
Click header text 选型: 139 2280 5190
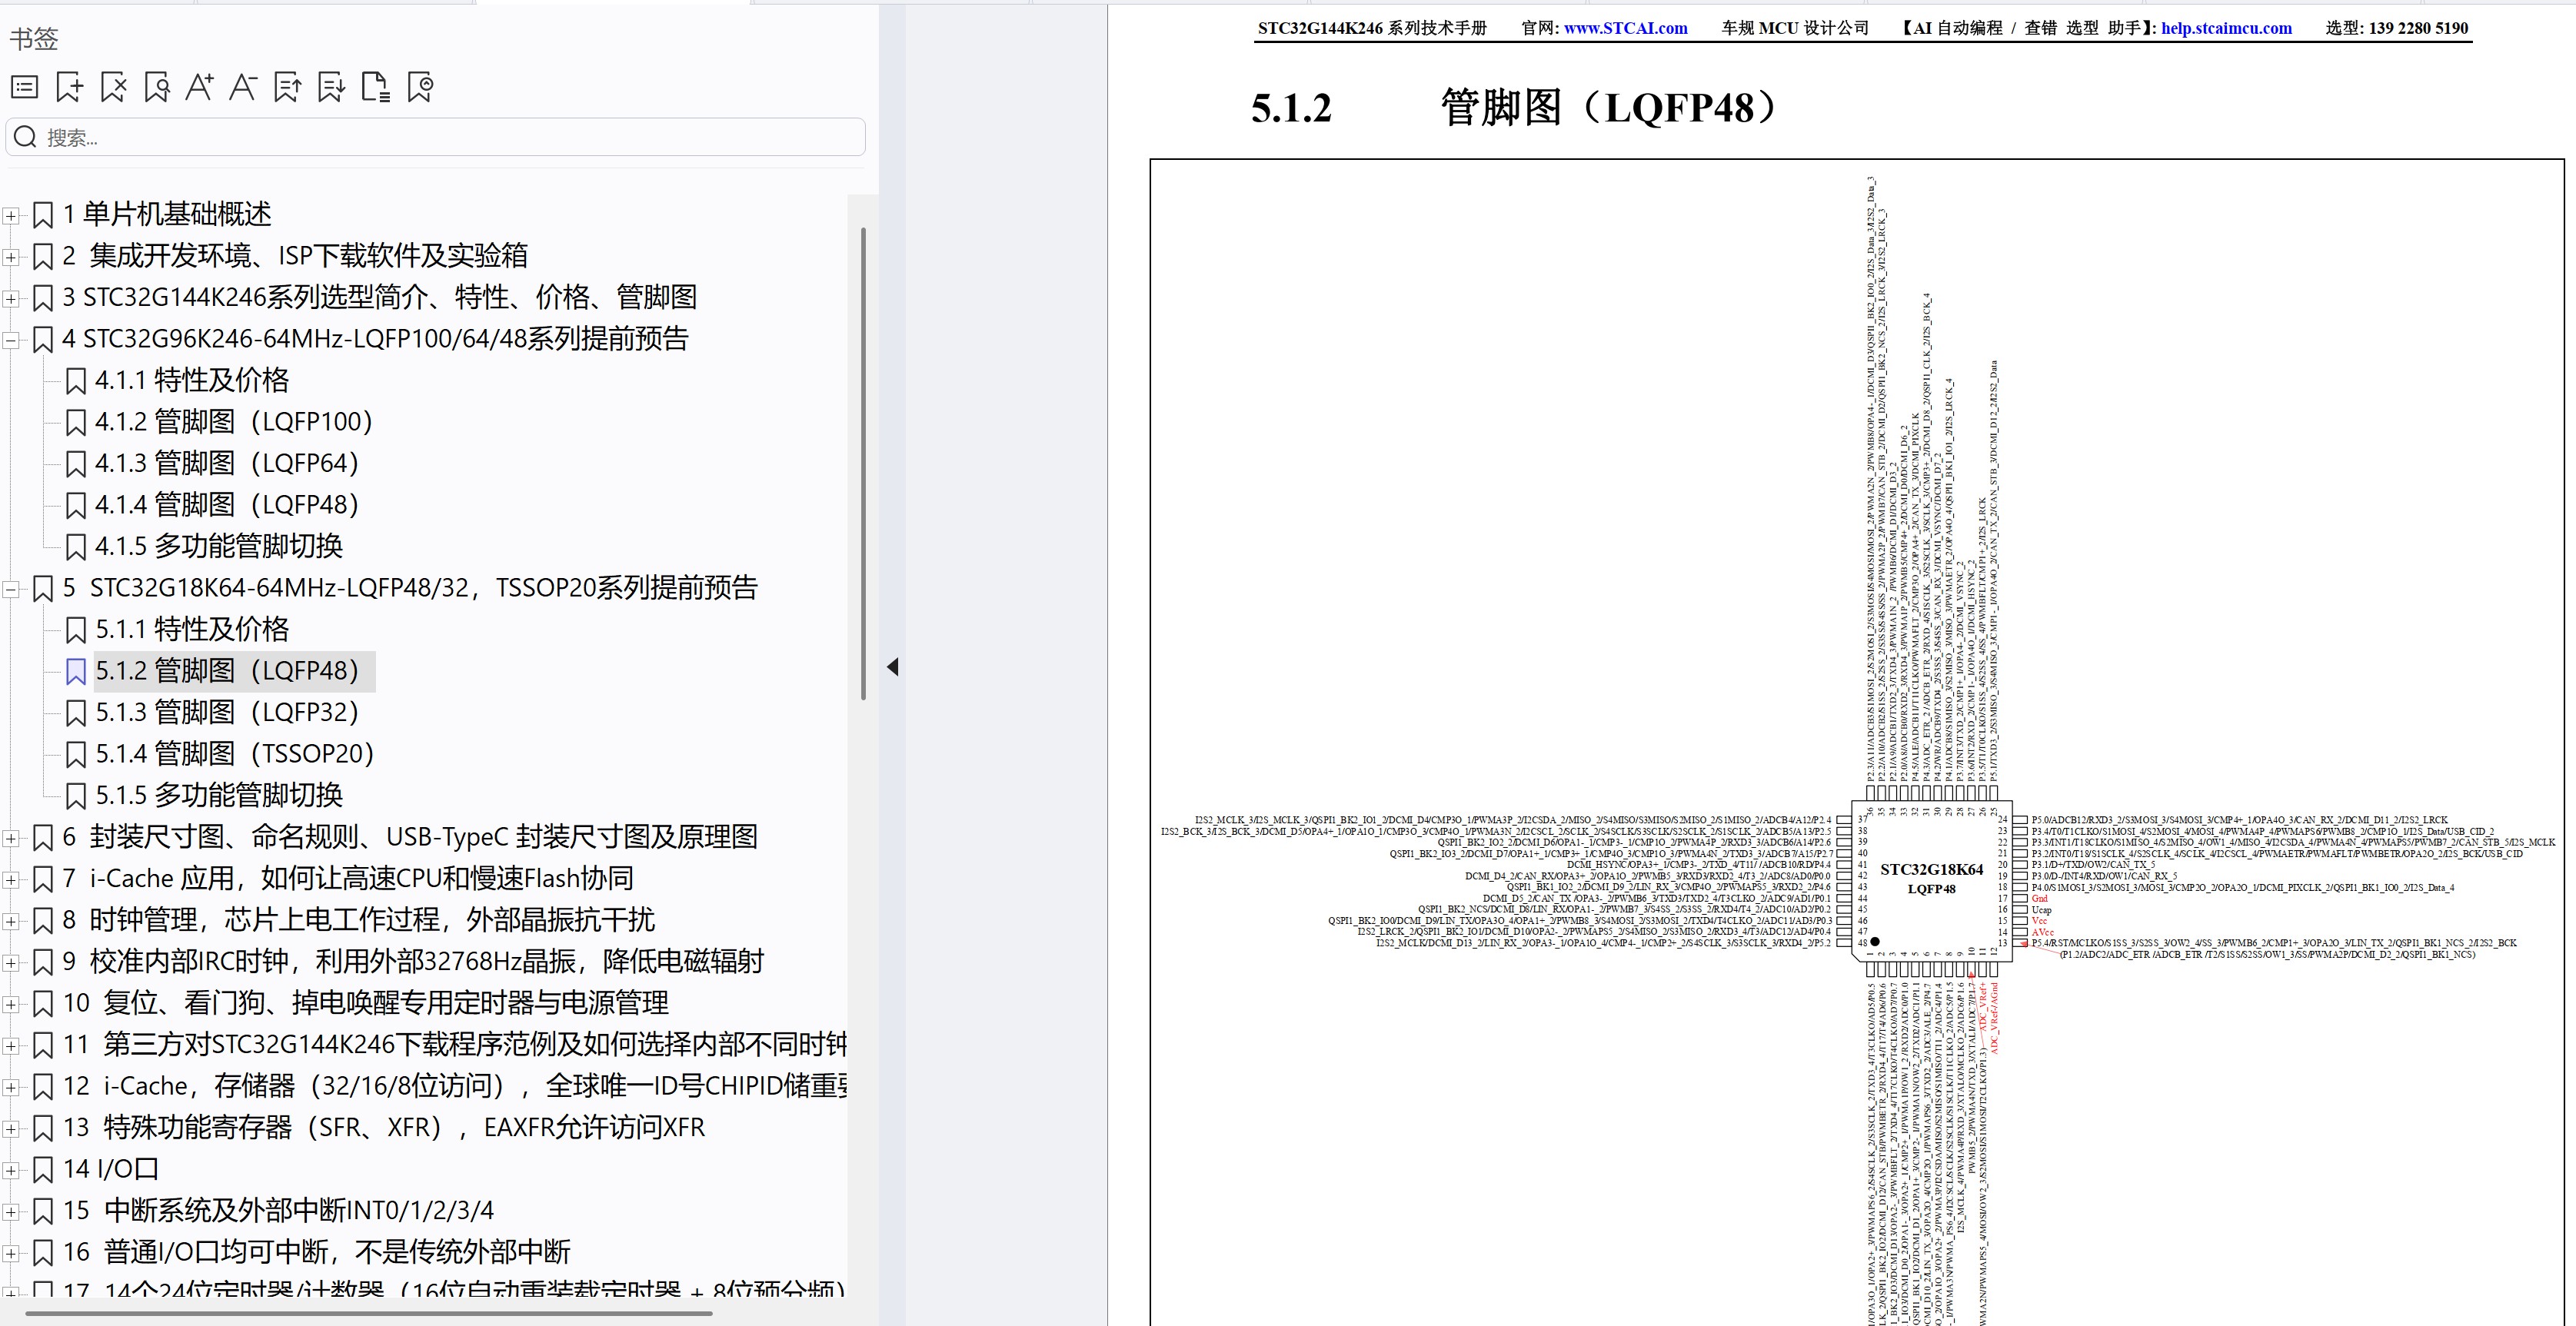click(x=2396, y=28)
